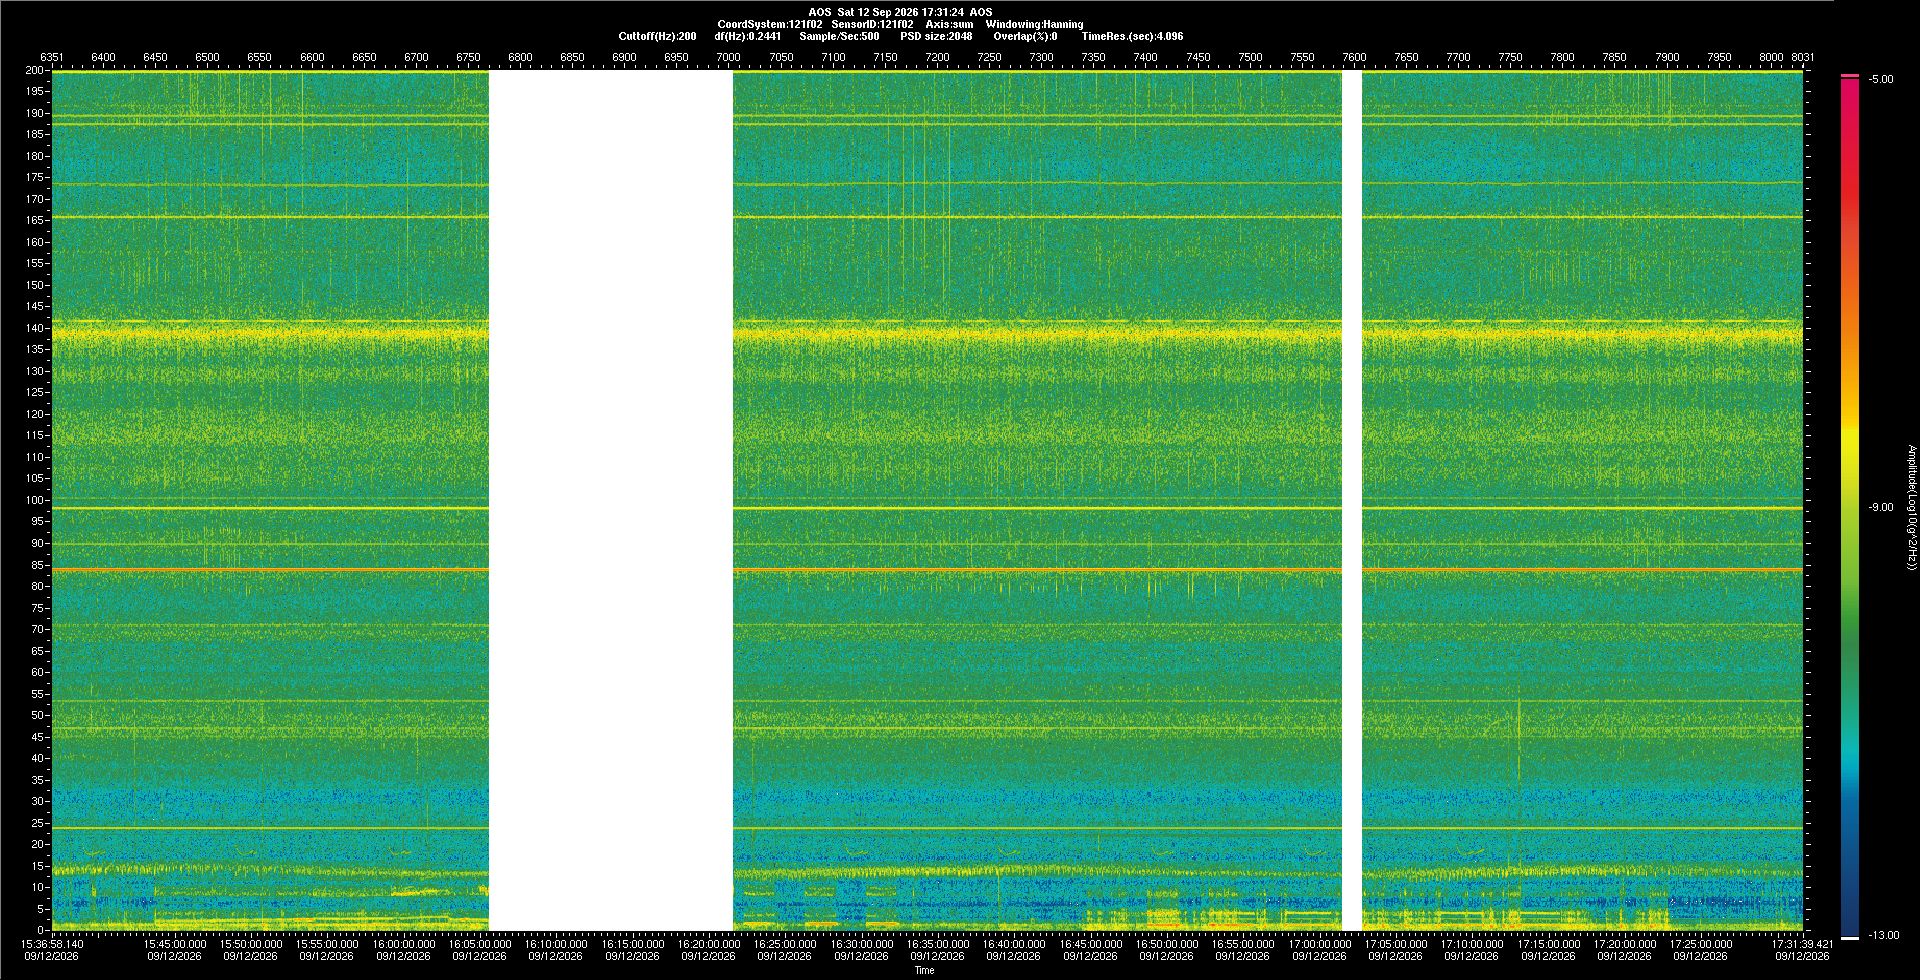
Task: Click the orange 84 Hz spectral line
Action: click(927, 570)
